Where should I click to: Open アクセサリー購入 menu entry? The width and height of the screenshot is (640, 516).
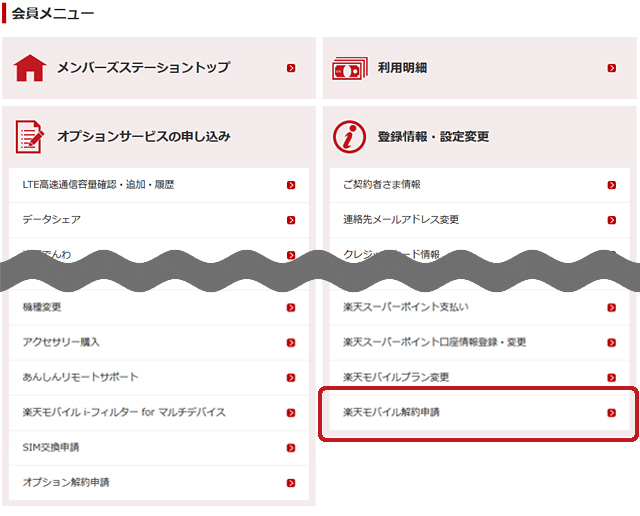coord(159,343)
